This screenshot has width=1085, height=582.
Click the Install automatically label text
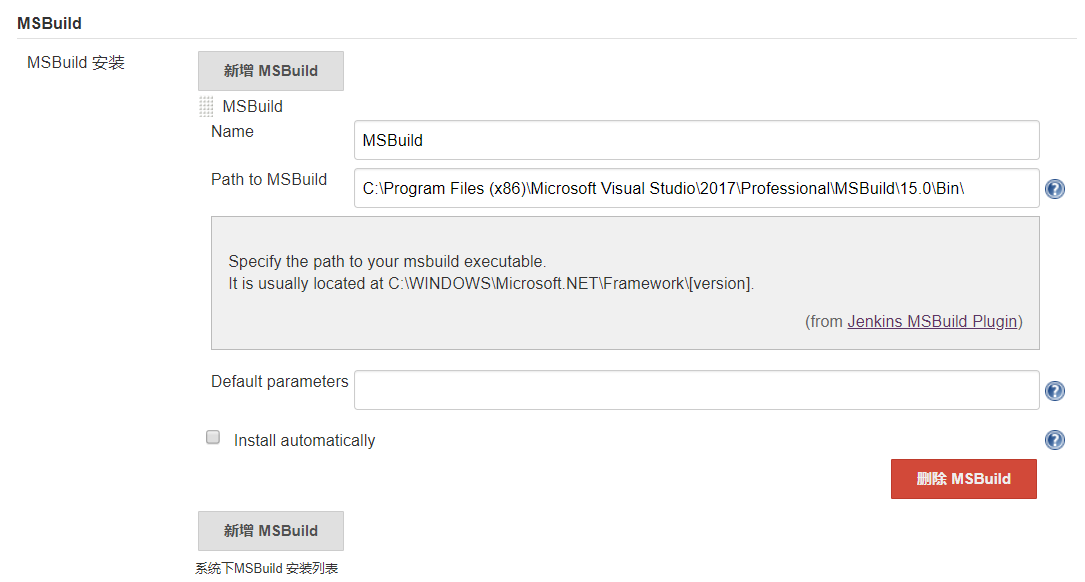[304, 440]
